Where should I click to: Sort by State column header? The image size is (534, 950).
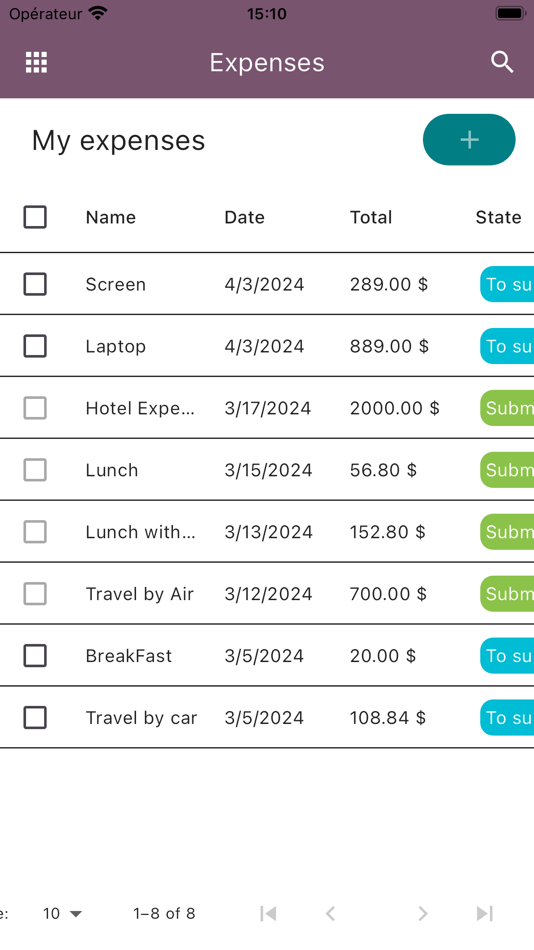click(498, 217)
